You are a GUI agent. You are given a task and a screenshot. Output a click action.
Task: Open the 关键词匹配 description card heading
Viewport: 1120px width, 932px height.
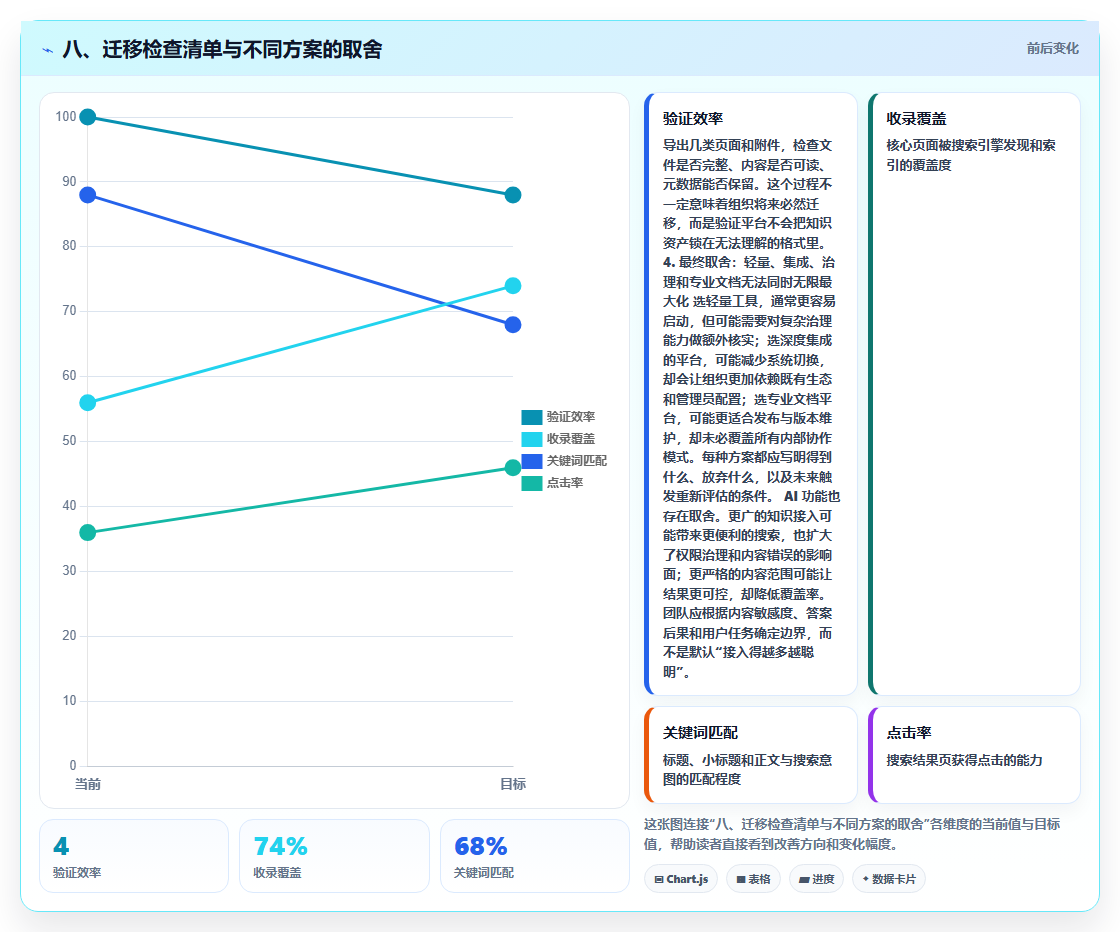tap(700, 733)
